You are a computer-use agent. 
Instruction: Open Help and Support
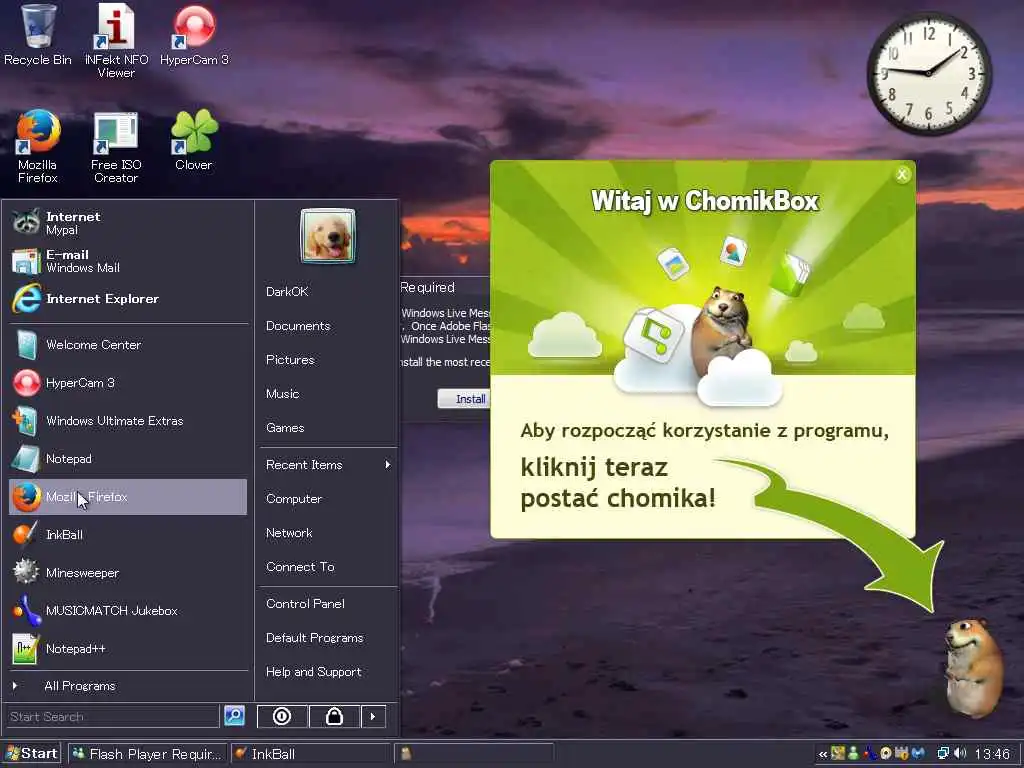tap(327, 672)
